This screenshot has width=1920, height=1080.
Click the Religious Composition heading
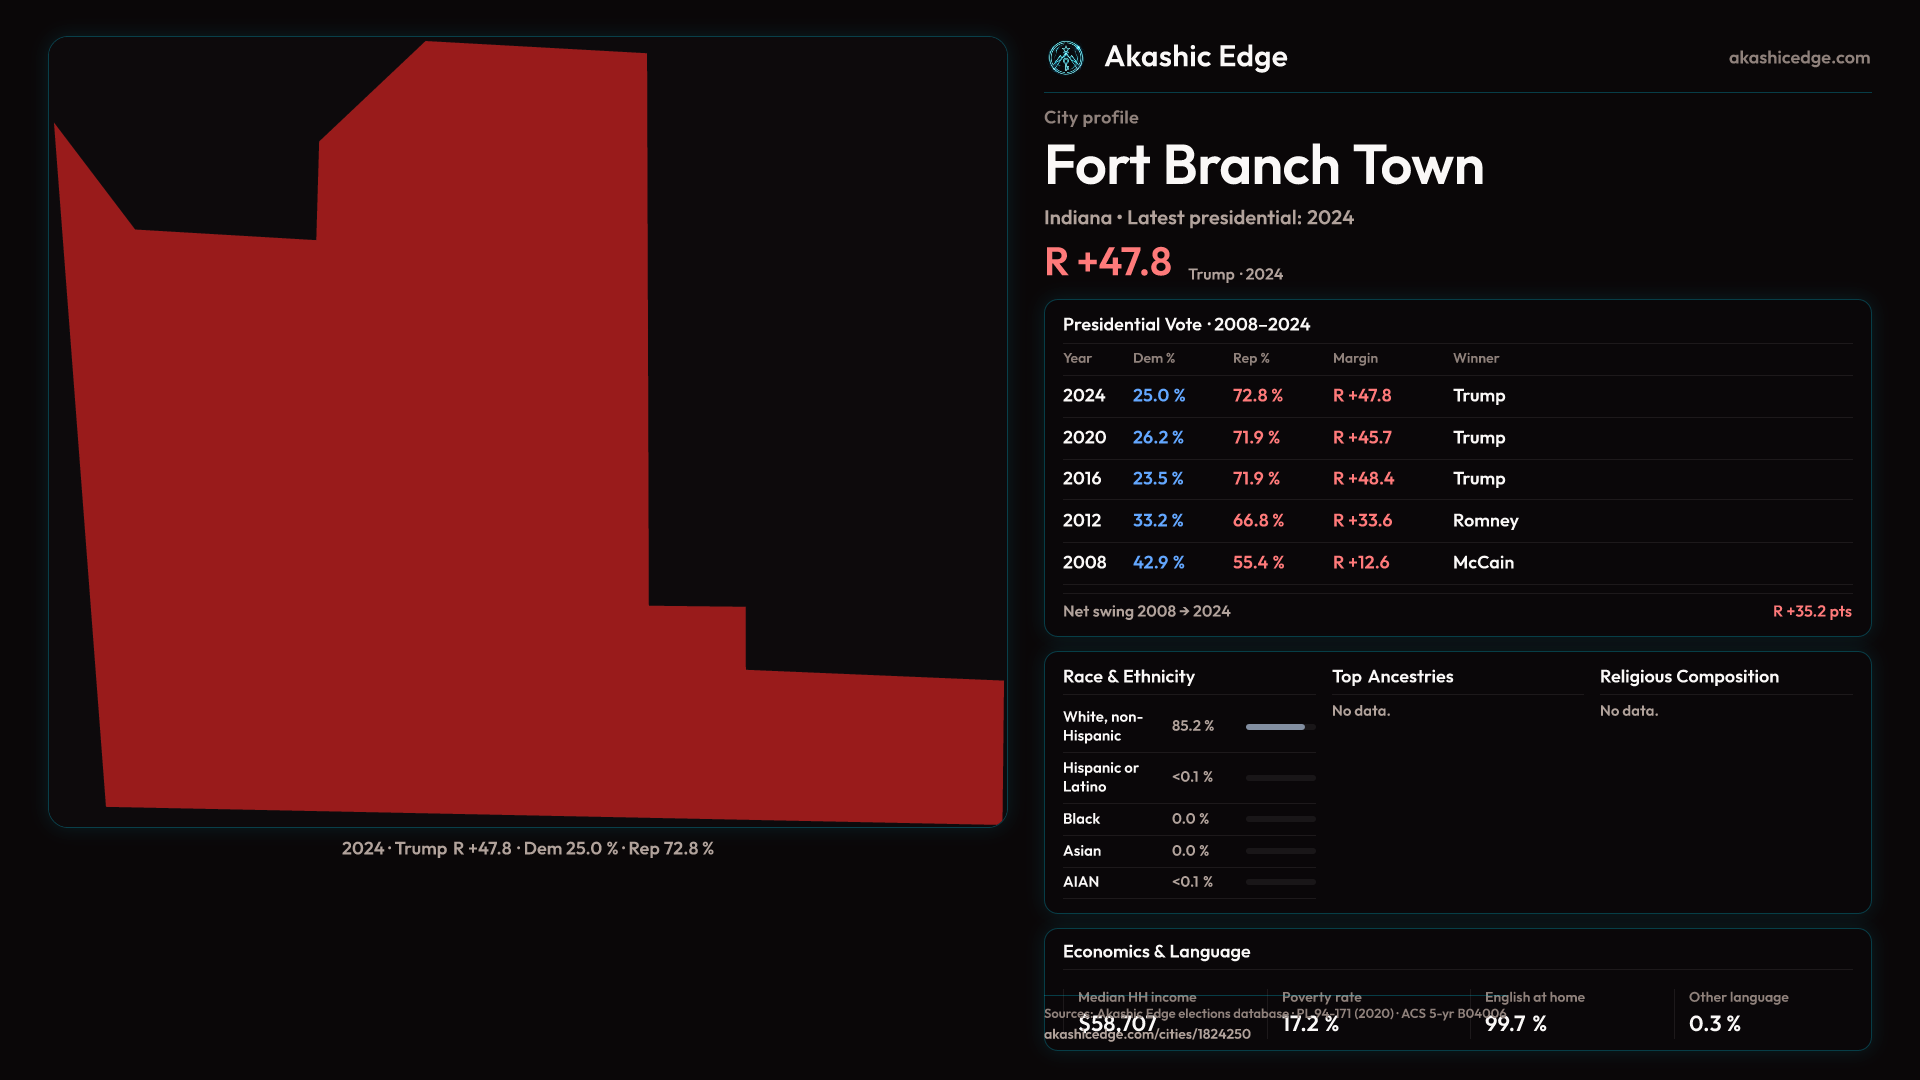coord(1688,677)
